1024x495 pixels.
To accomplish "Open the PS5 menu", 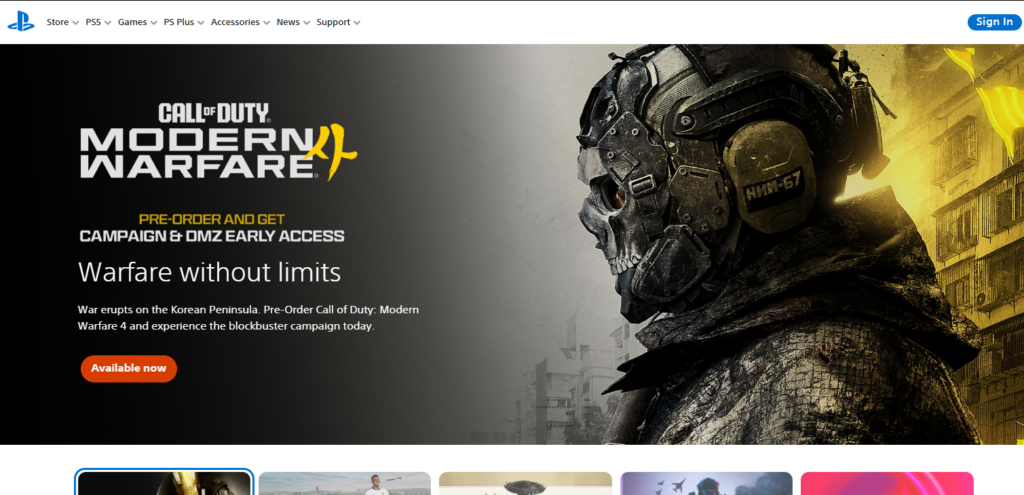I will tap(93, 22).
